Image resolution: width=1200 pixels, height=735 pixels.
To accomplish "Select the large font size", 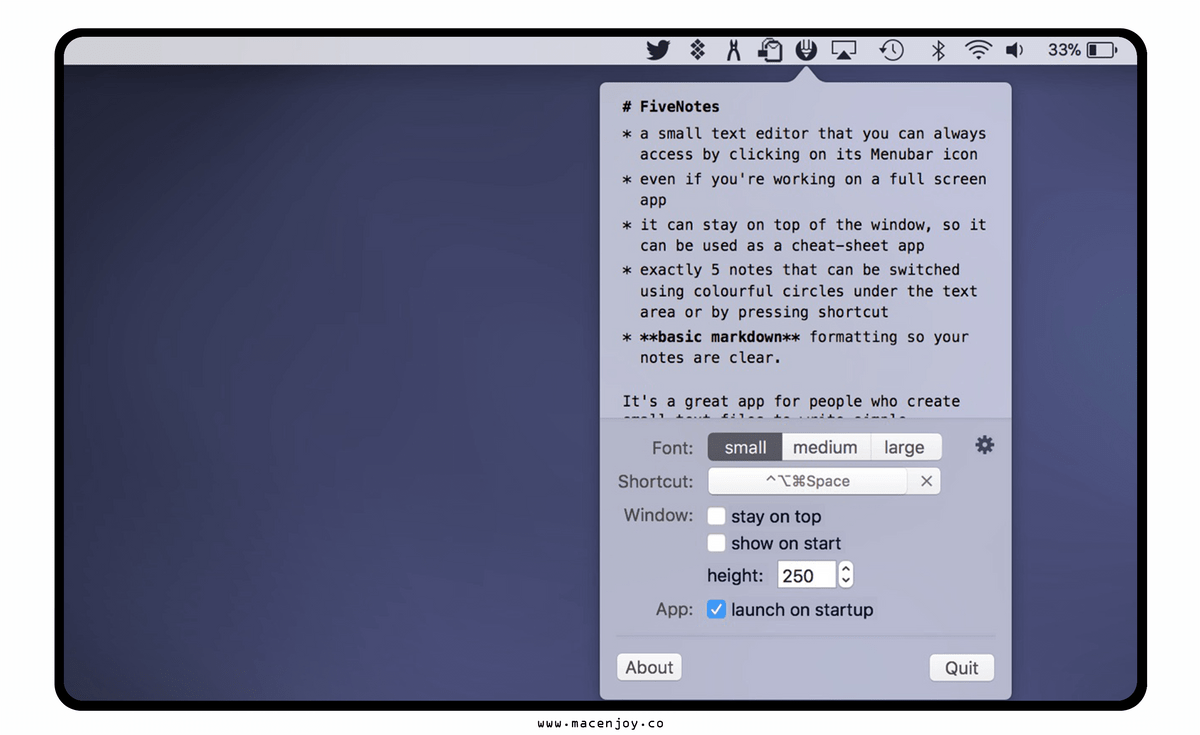I will click(x=905, y=447).
